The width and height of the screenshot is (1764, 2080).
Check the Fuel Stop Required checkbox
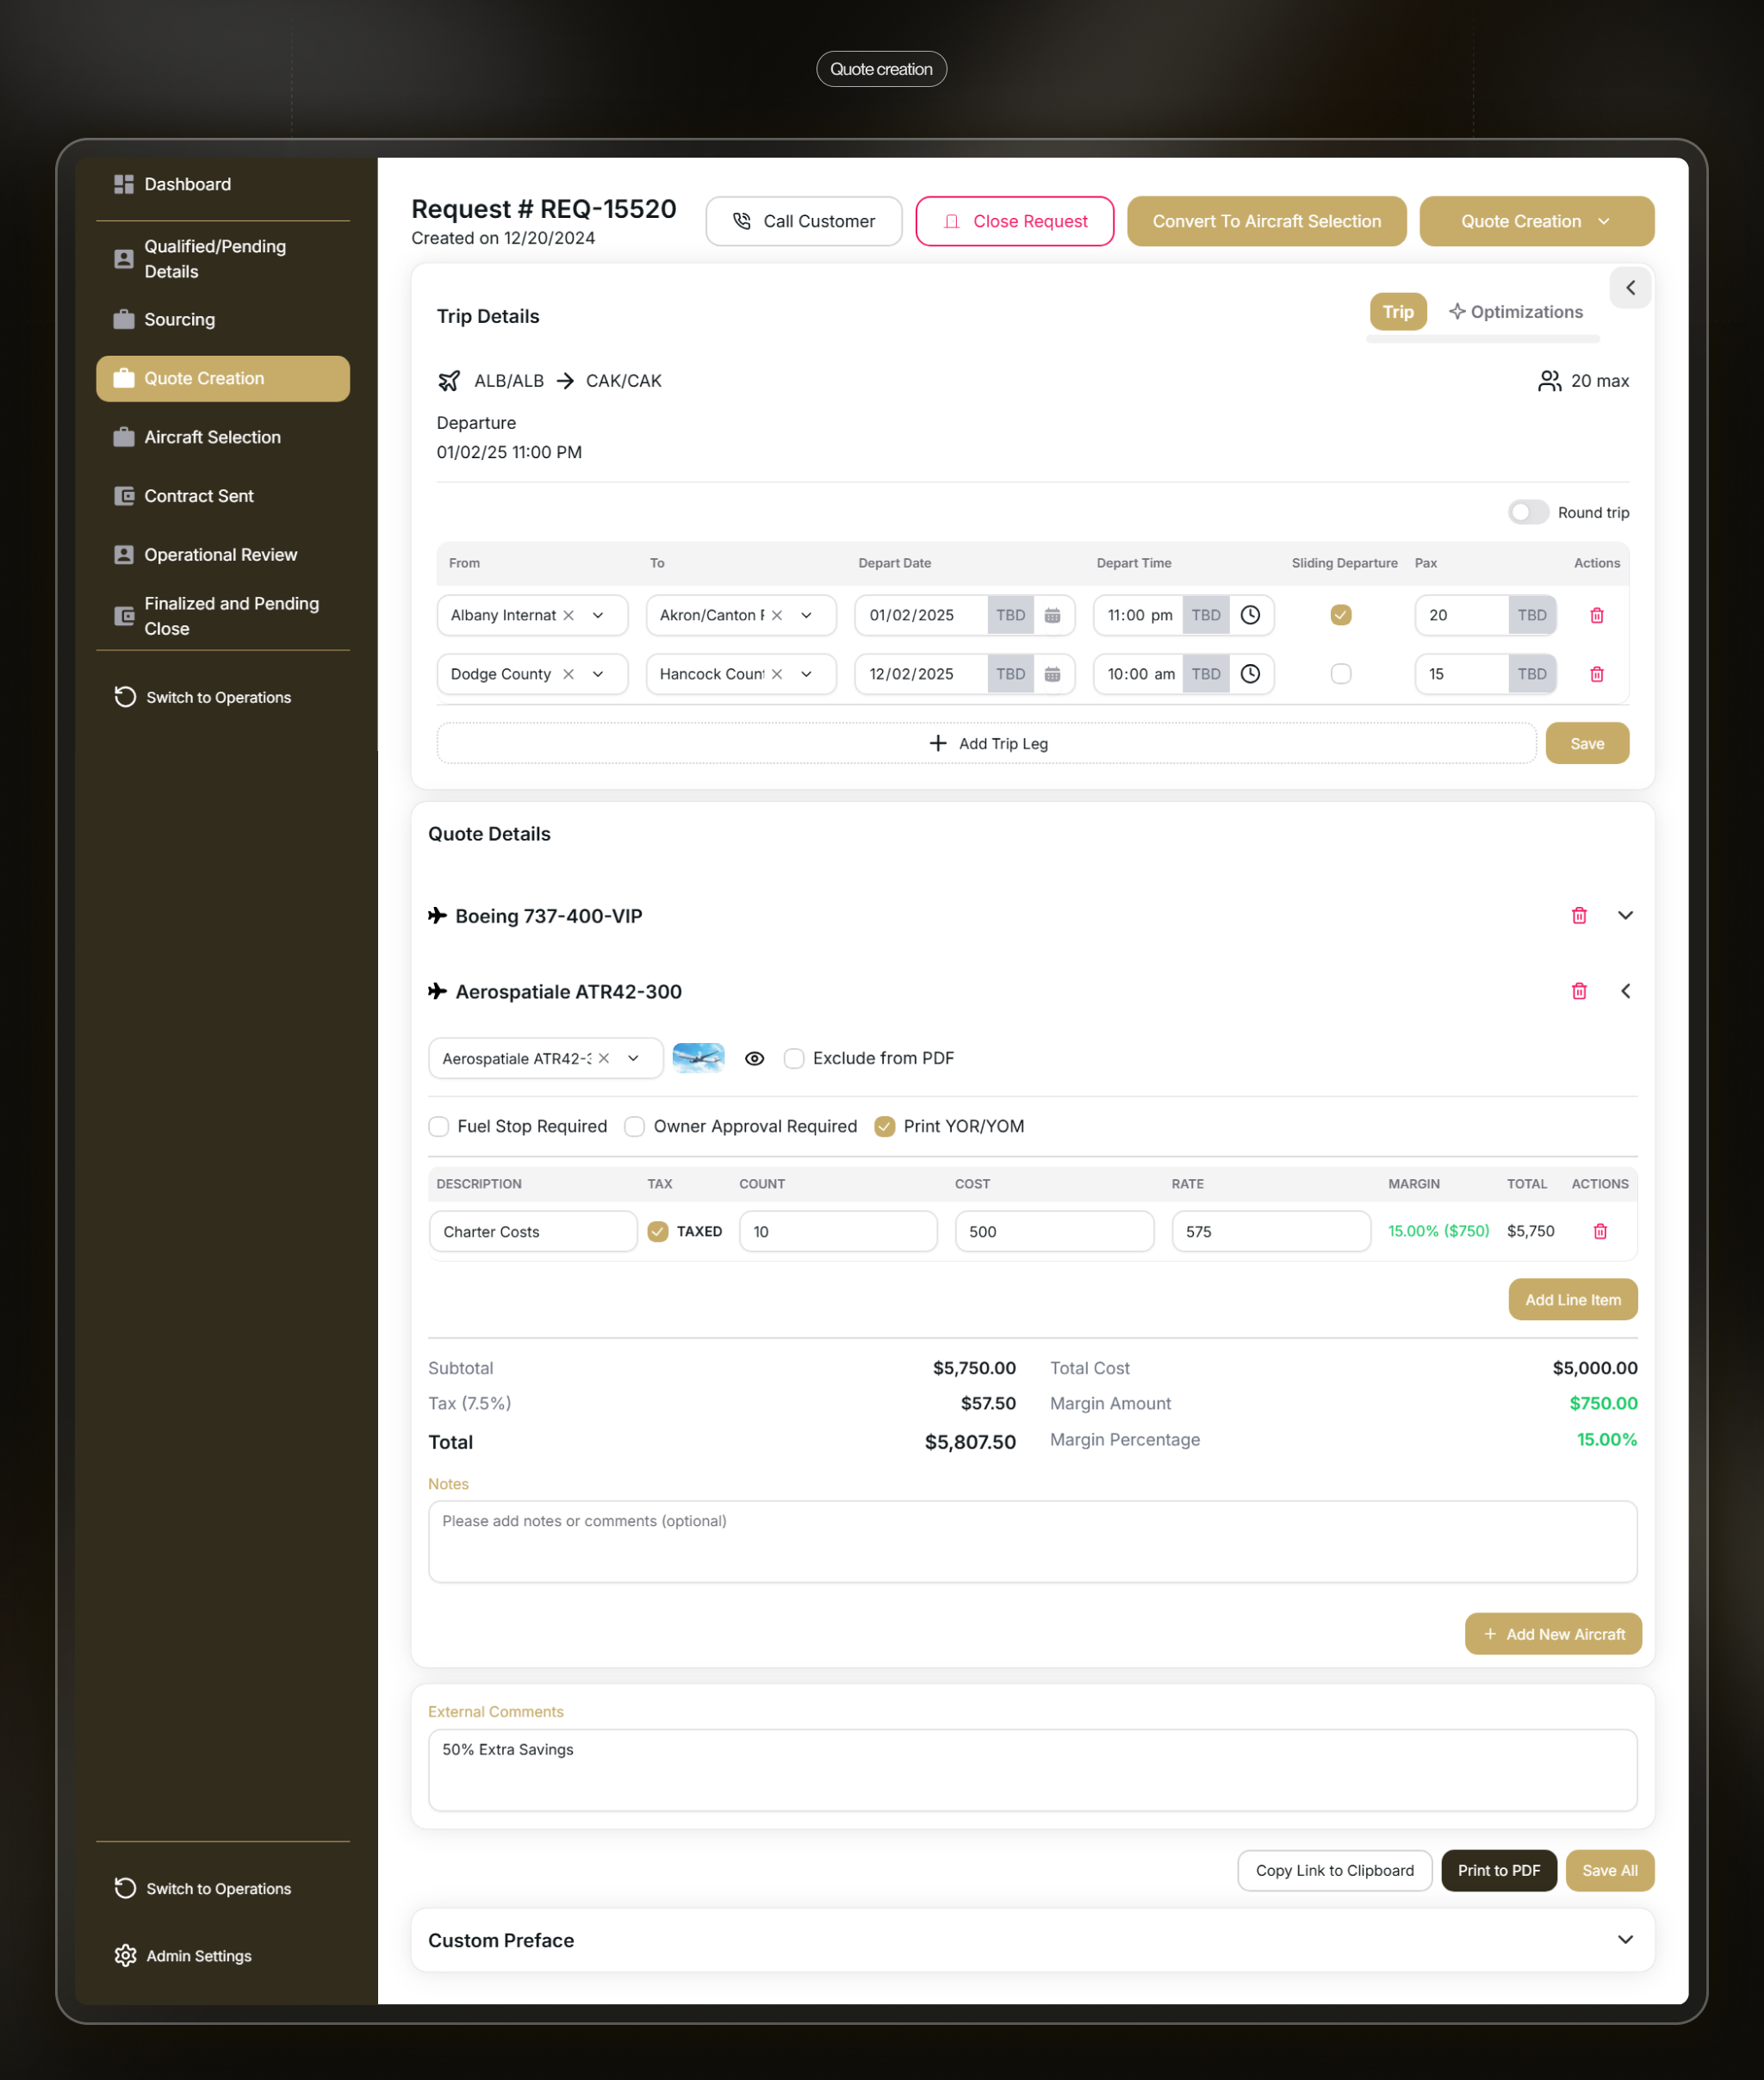click(438, 1126)
